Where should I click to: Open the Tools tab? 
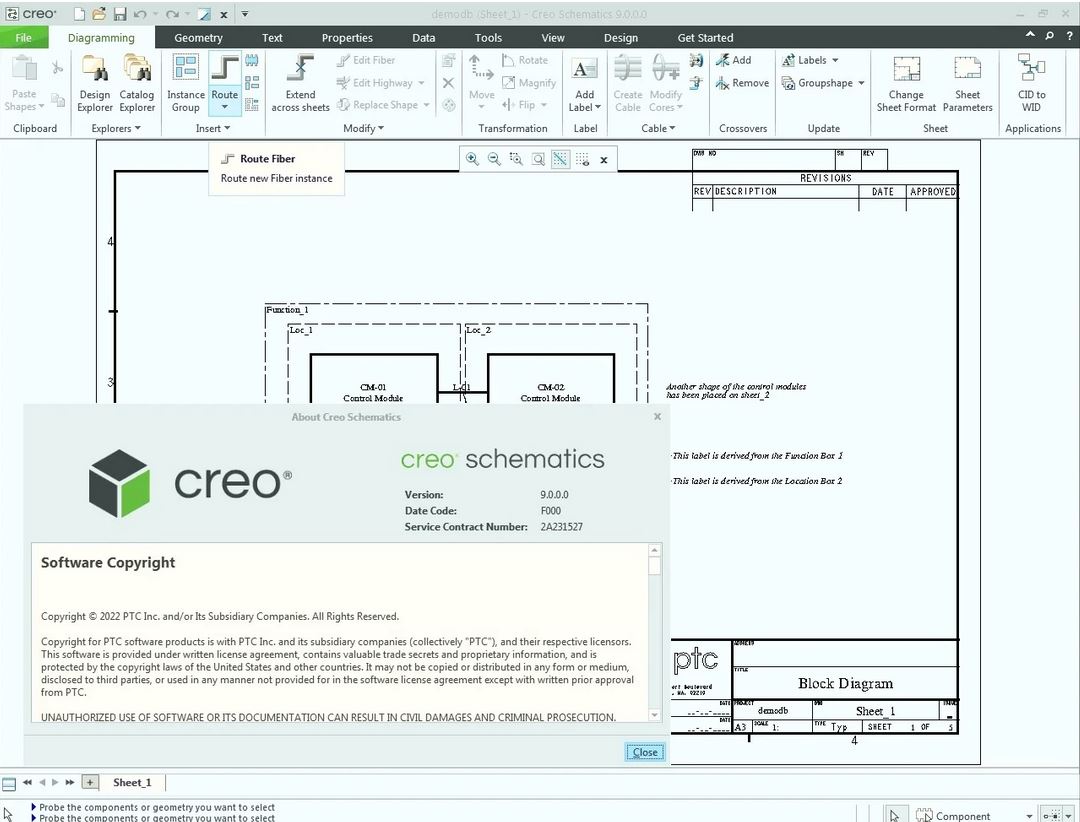[x=488, y=38]
